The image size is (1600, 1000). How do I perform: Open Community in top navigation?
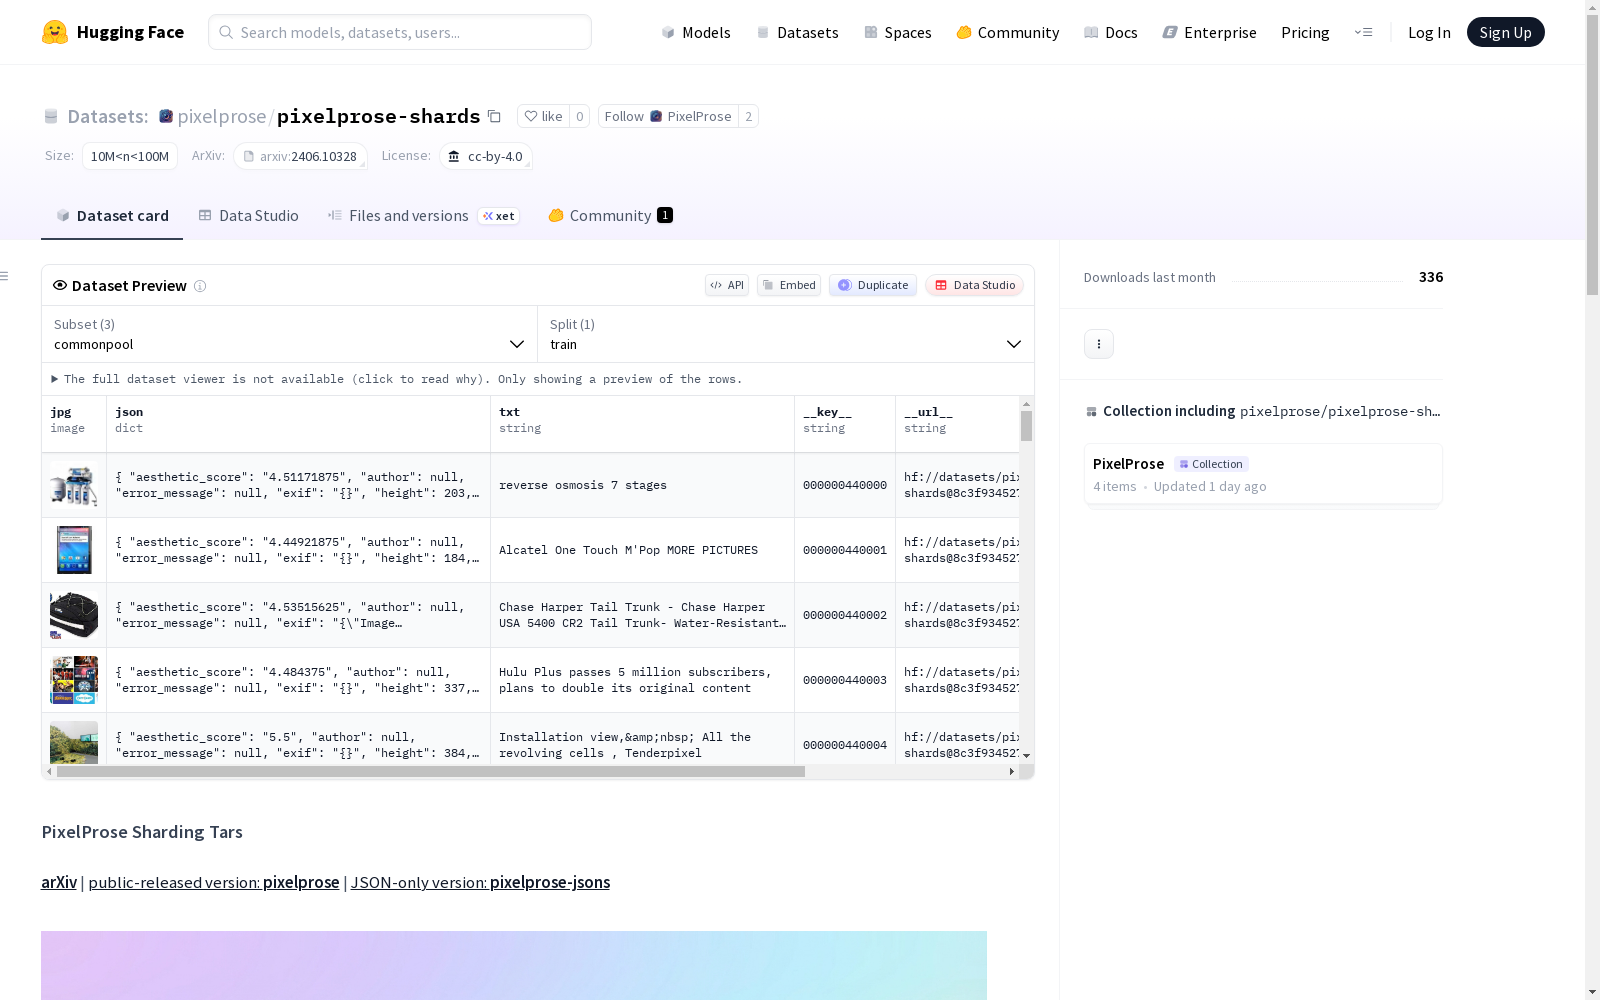pyautogui.click(x=1008, y=32)
